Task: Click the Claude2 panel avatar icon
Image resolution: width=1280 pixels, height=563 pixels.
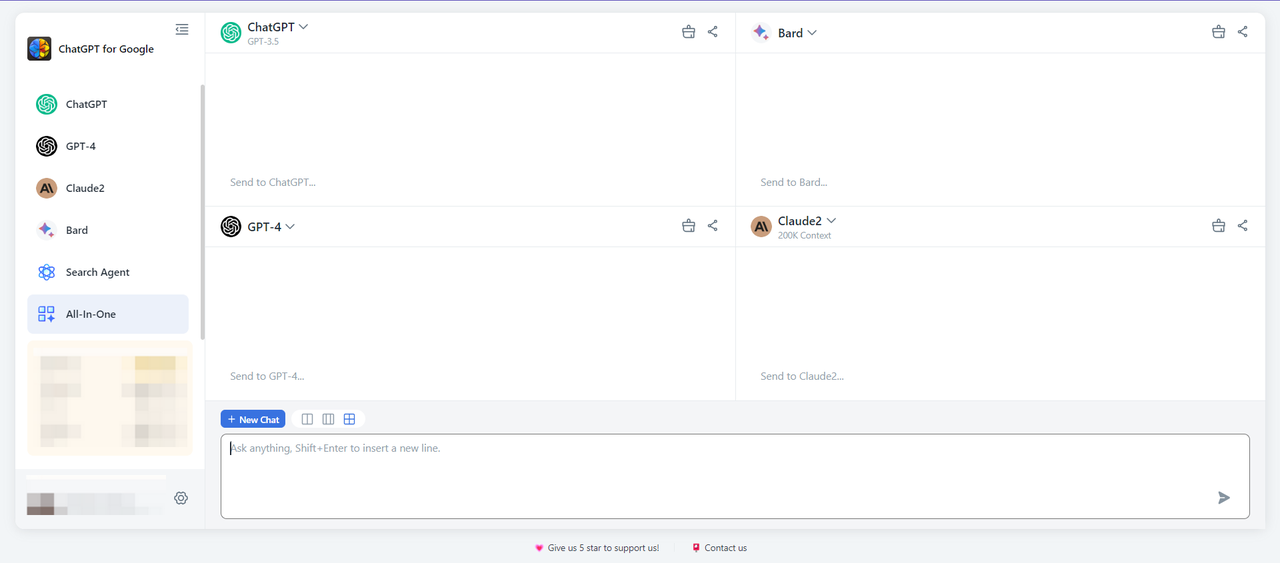Action: 761,227
